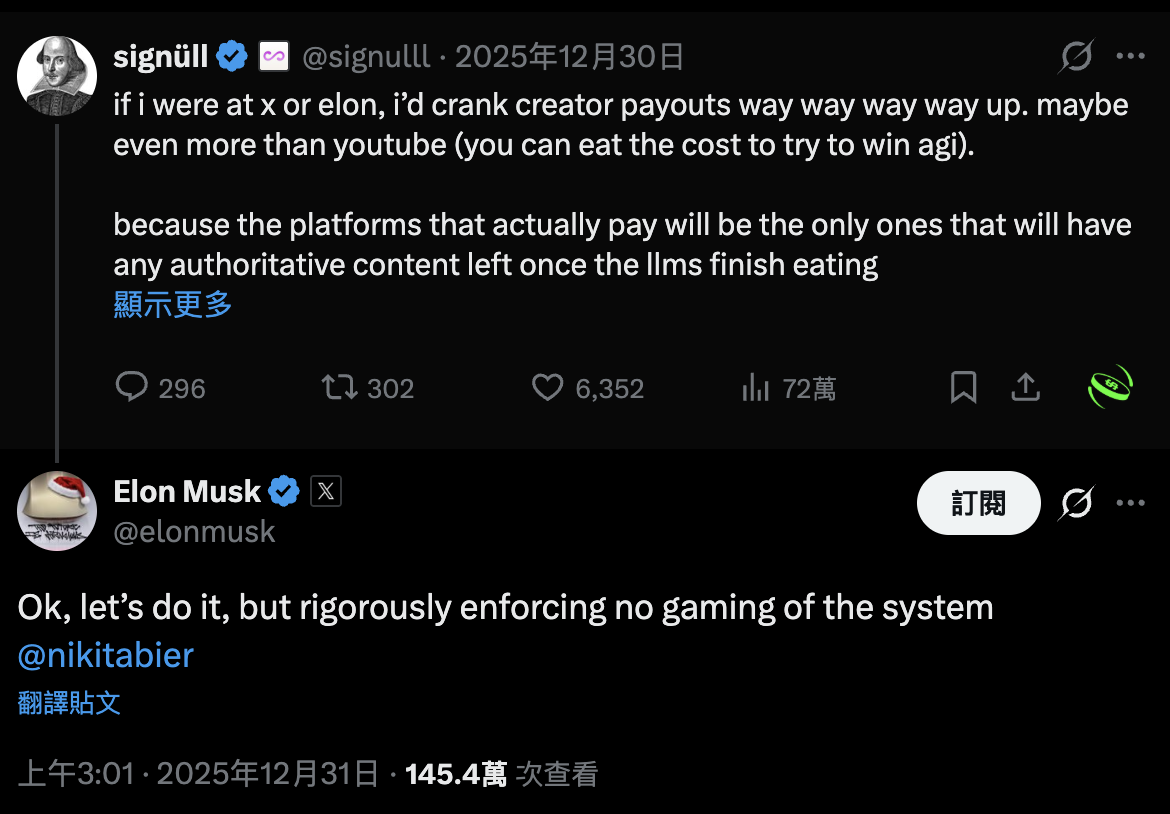This screenshot has width=1170, height=814.
Task: Open the @nikitabier mention link
Action: pyautogui.click(x=106, y=655)
